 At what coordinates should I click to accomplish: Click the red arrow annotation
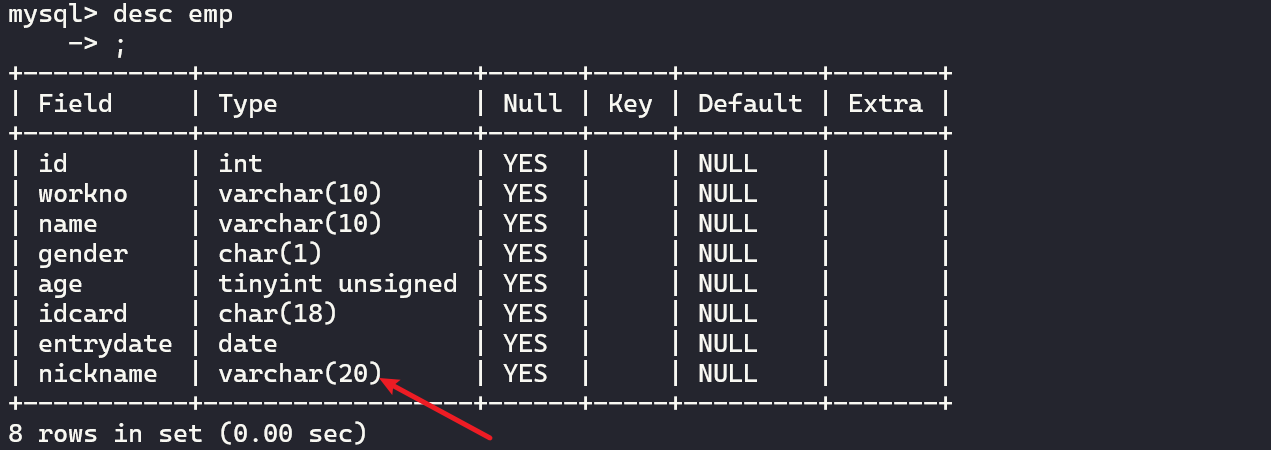440,408
